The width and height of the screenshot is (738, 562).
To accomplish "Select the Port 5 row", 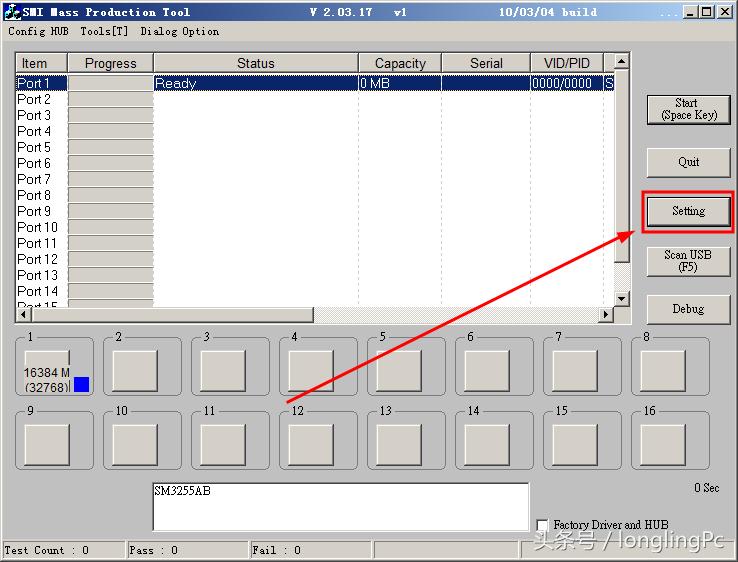I will click(315, 147).
